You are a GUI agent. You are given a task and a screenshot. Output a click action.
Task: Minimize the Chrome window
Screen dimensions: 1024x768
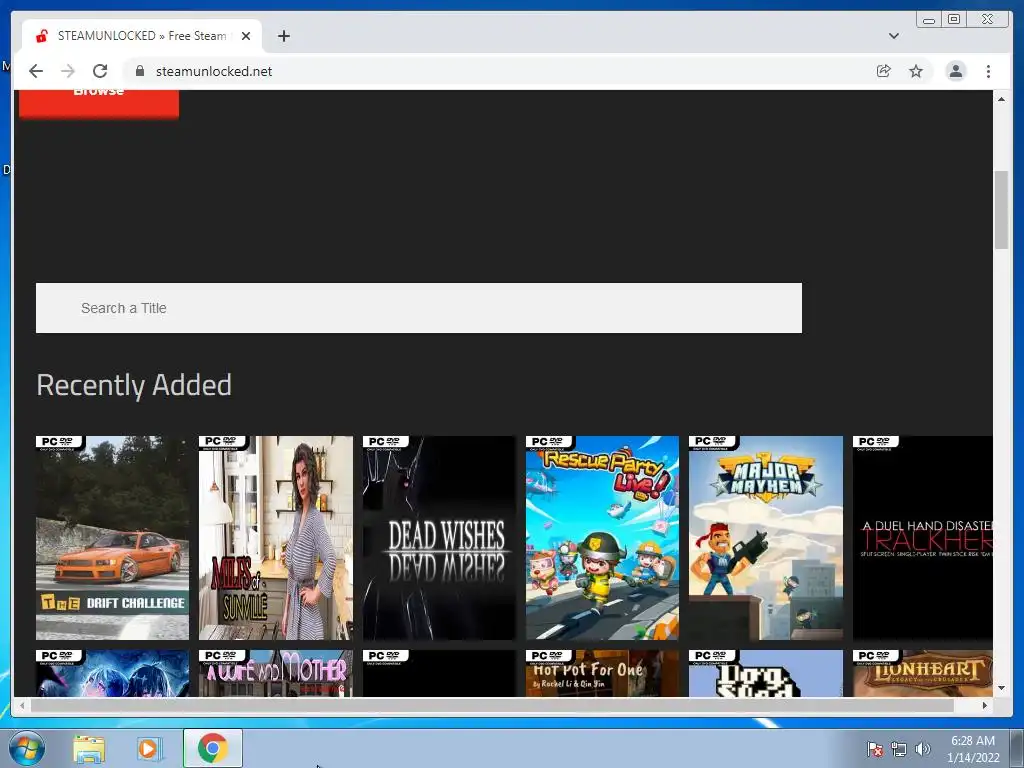pos(929,20)
